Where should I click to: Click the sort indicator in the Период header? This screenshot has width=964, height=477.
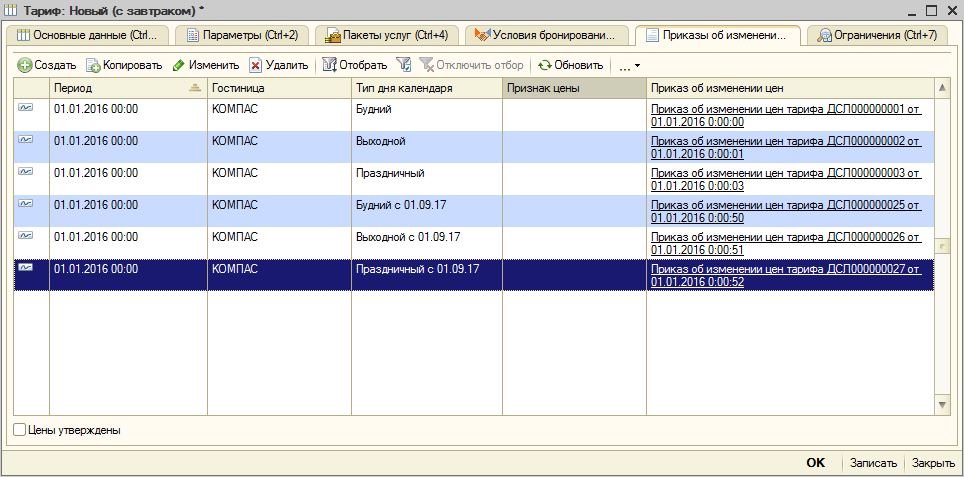[x=196, y=88]
